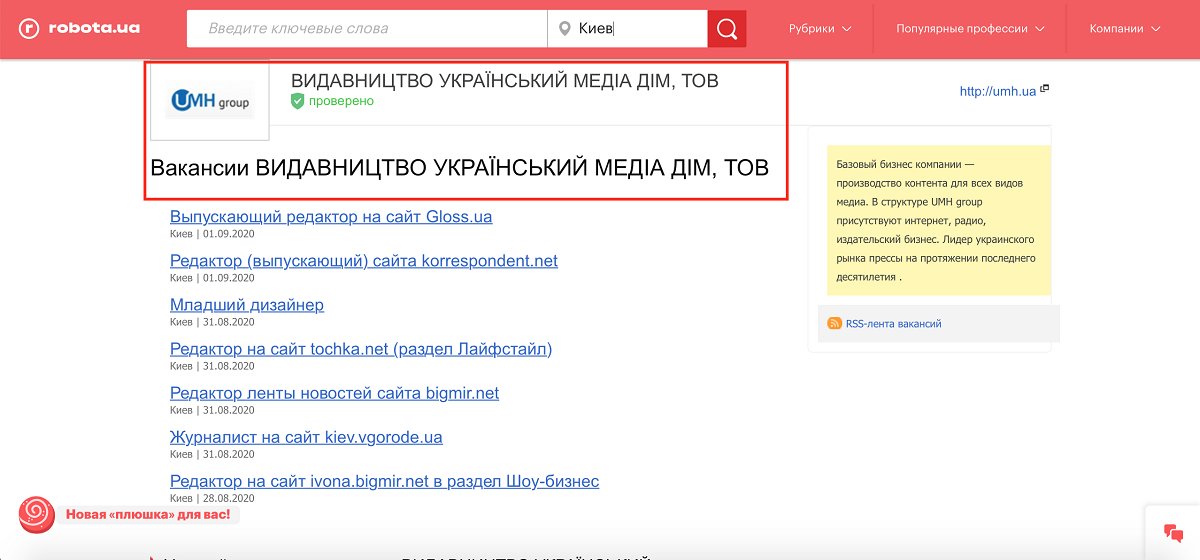Viewport: 1200px width, 560px height.
Task: Expand the Популярные профессии dropdown
Action: click(x=970, y=29)
